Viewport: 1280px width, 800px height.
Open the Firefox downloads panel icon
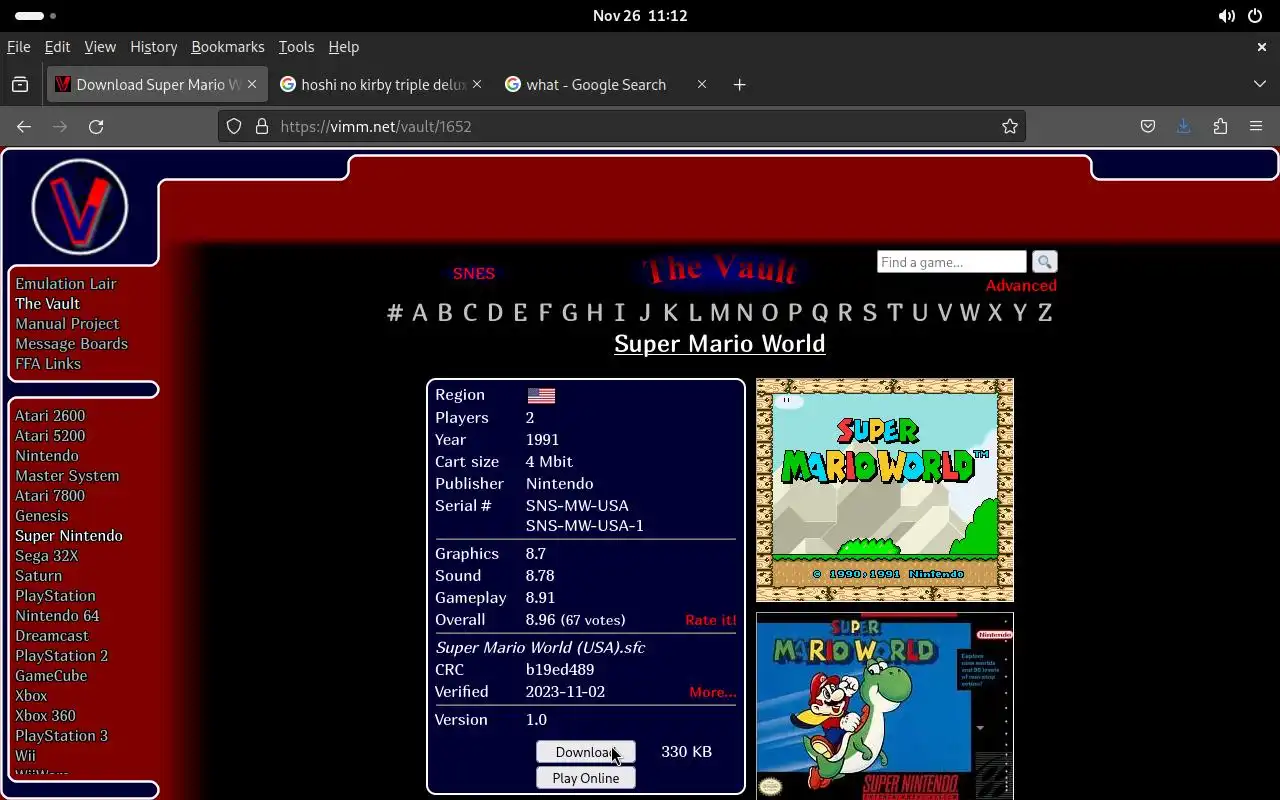click(x=1184, y=126)
